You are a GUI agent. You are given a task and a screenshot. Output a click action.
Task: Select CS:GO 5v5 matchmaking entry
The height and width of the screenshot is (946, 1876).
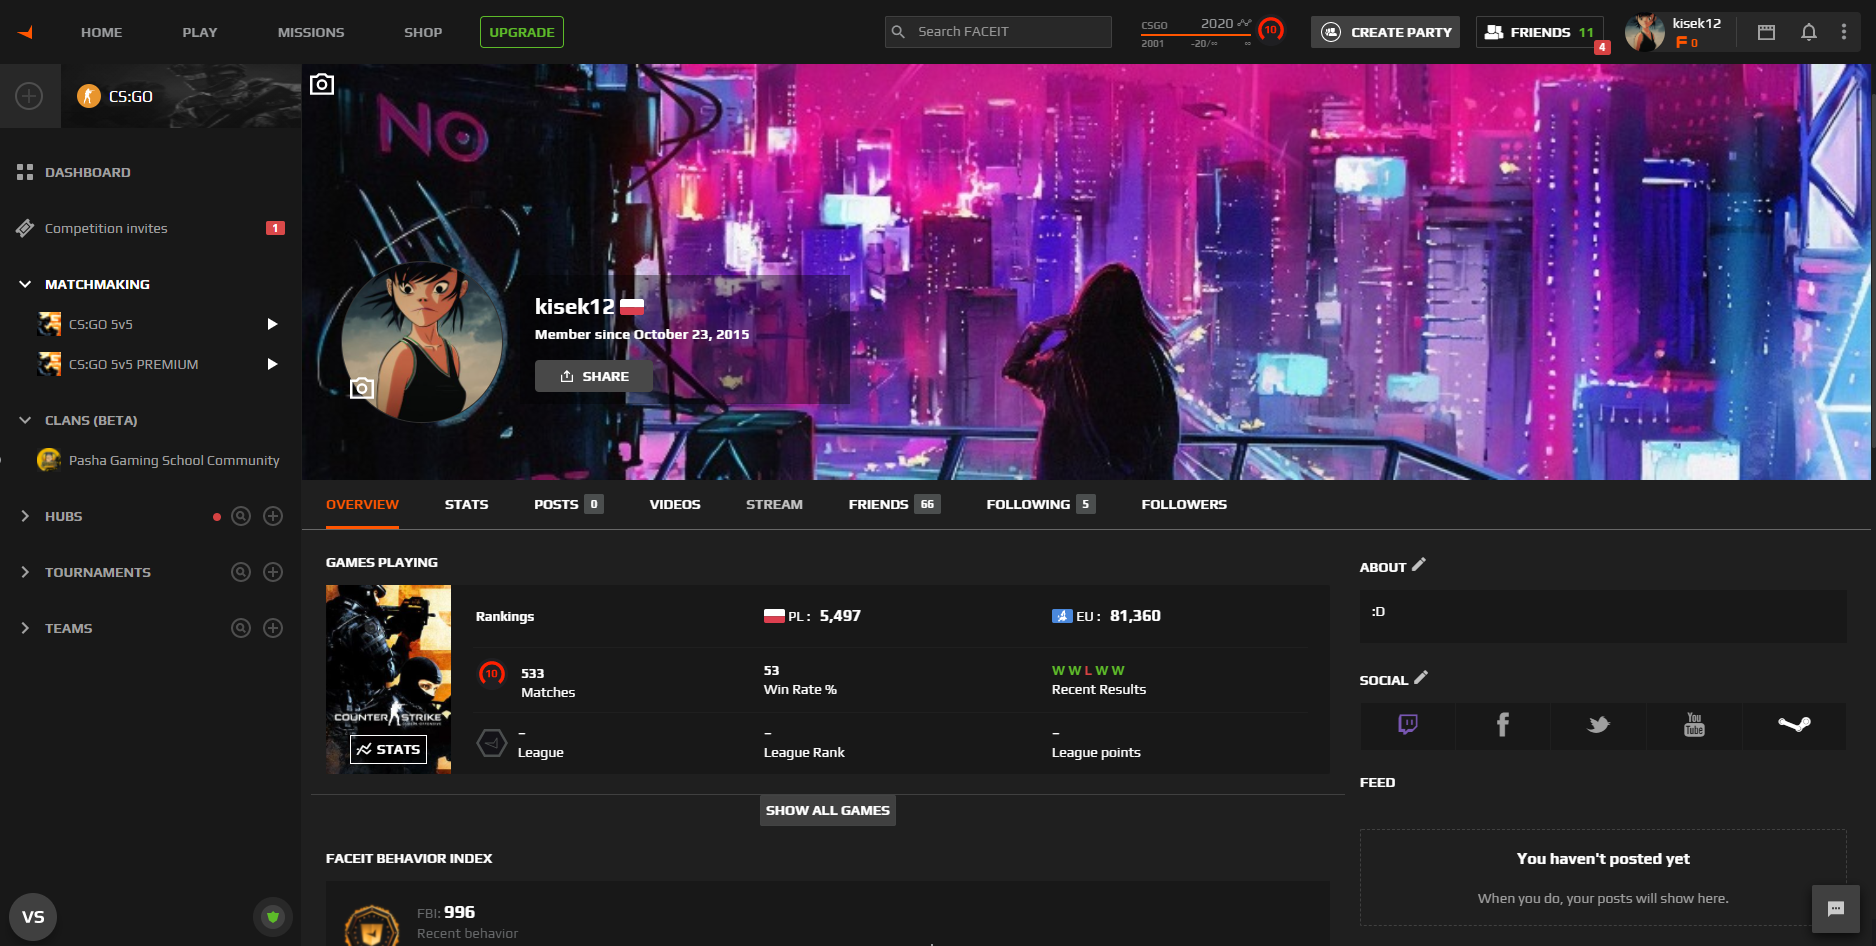tap(101, 324)
